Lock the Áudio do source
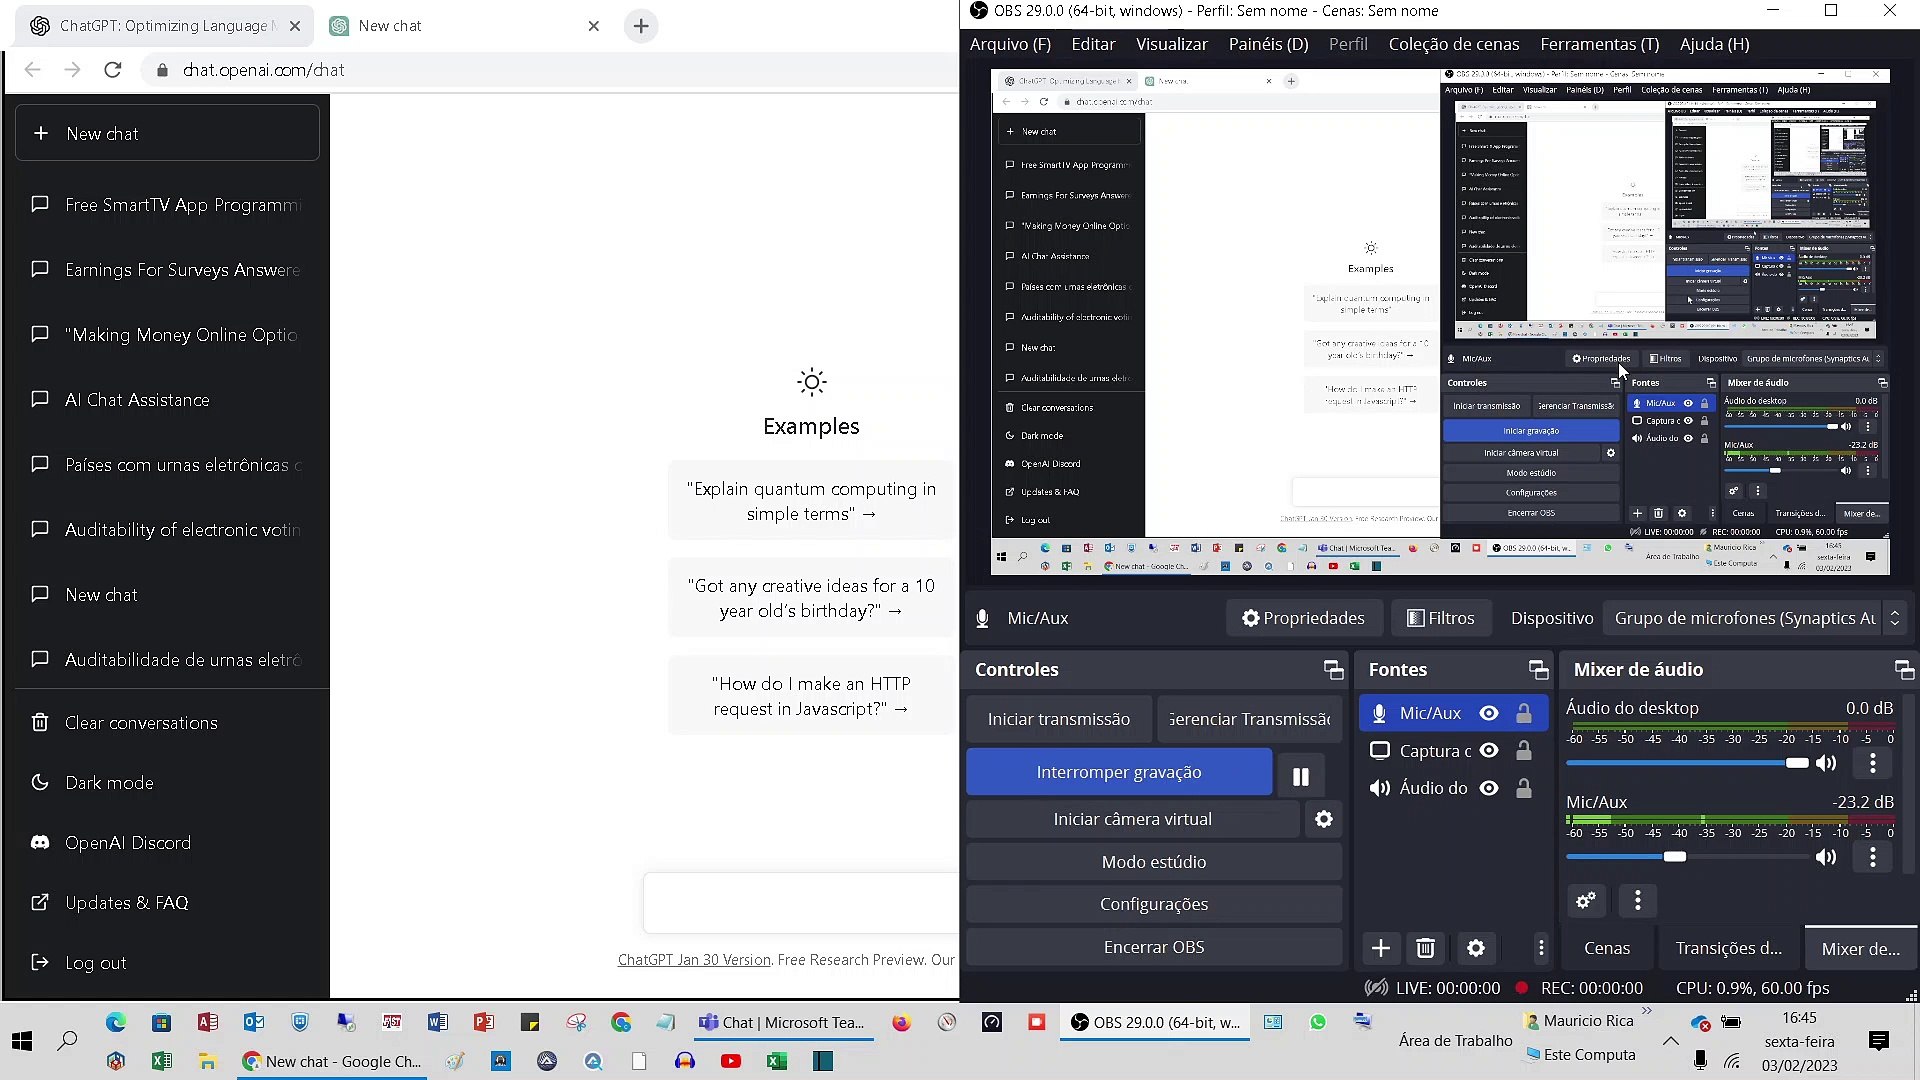Image resolution: width=1920 pixels, height=1080 pixels. click(x=1523, y=788)
